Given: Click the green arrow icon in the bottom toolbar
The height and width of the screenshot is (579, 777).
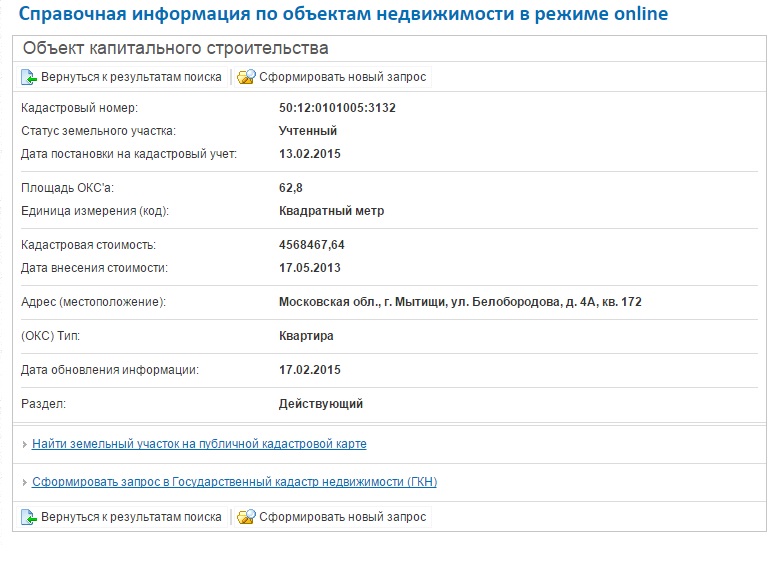Looking at the screenshot, I should [29, 517].
